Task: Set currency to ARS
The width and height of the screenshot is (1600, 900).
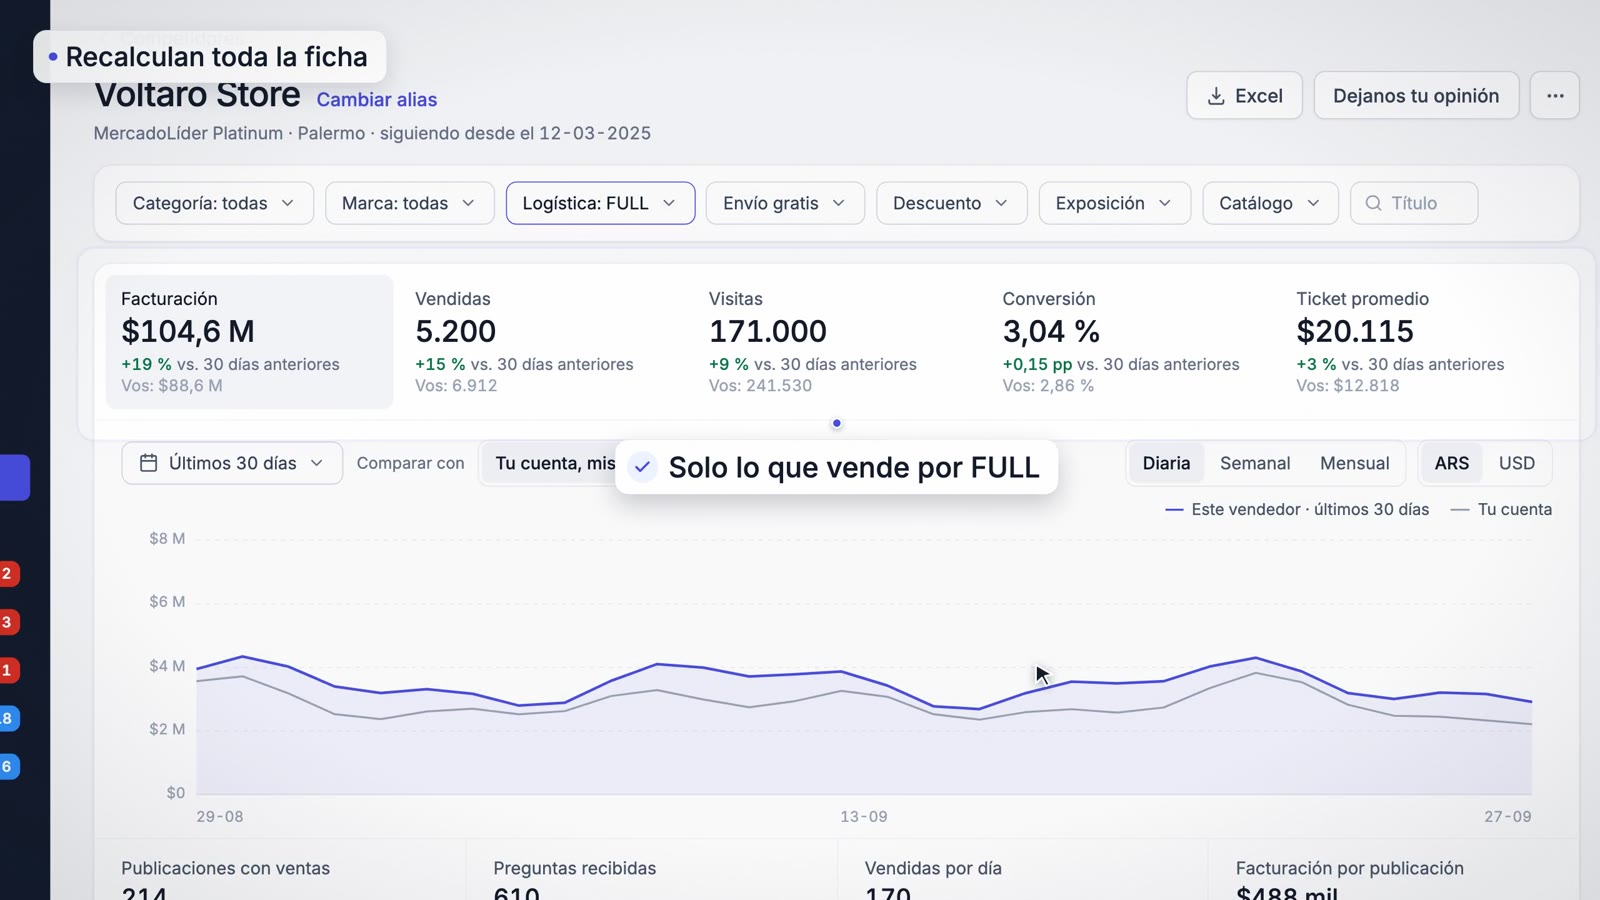Action: (1451, 463)
